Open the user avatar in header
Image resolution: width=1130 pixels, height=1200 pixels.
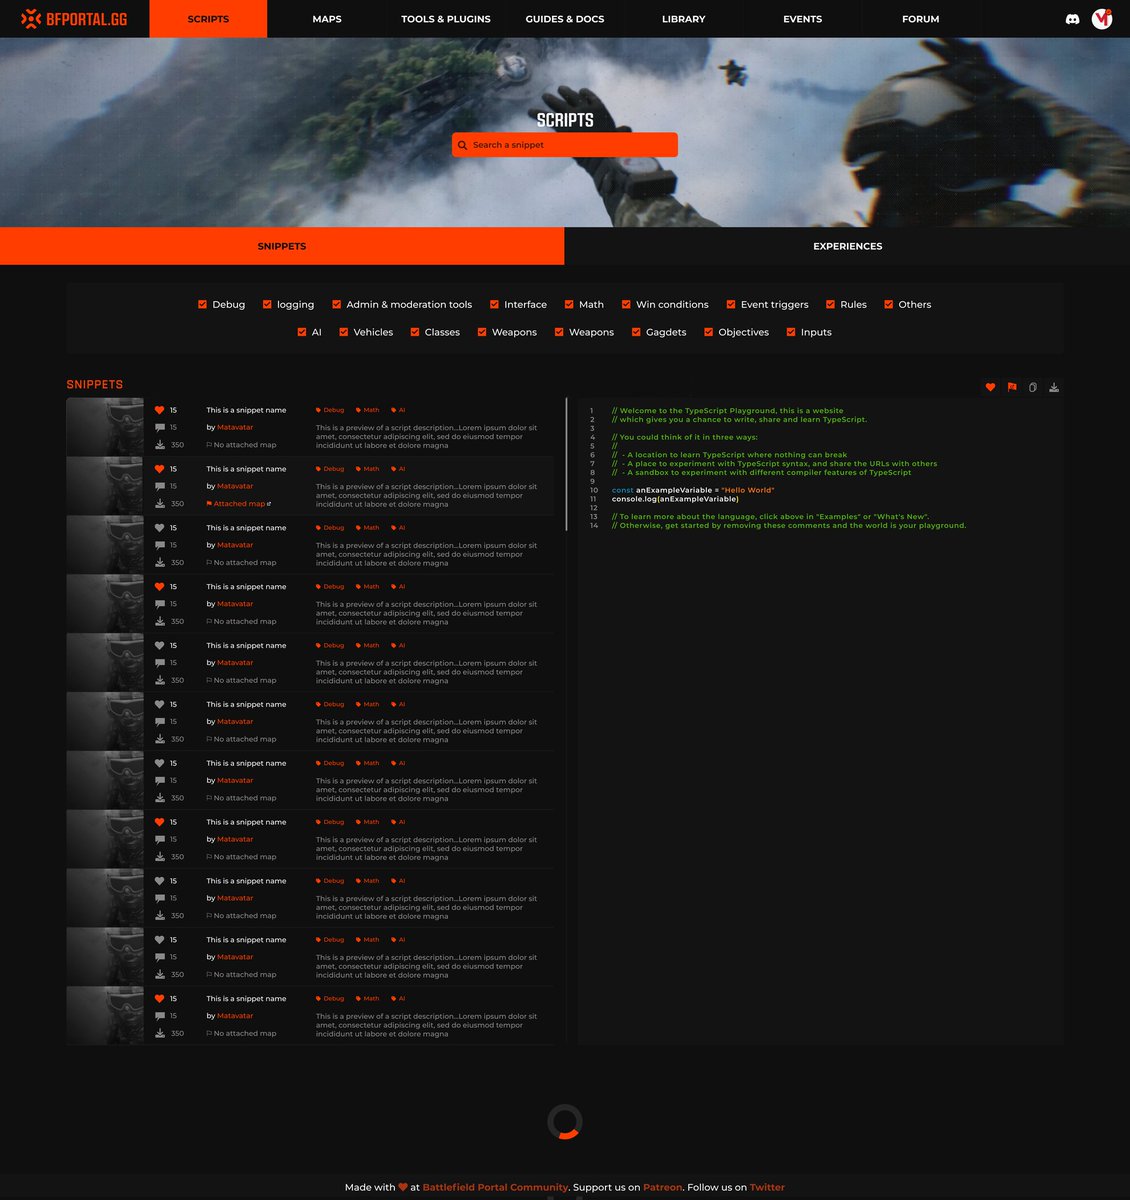pos(1102,19)
